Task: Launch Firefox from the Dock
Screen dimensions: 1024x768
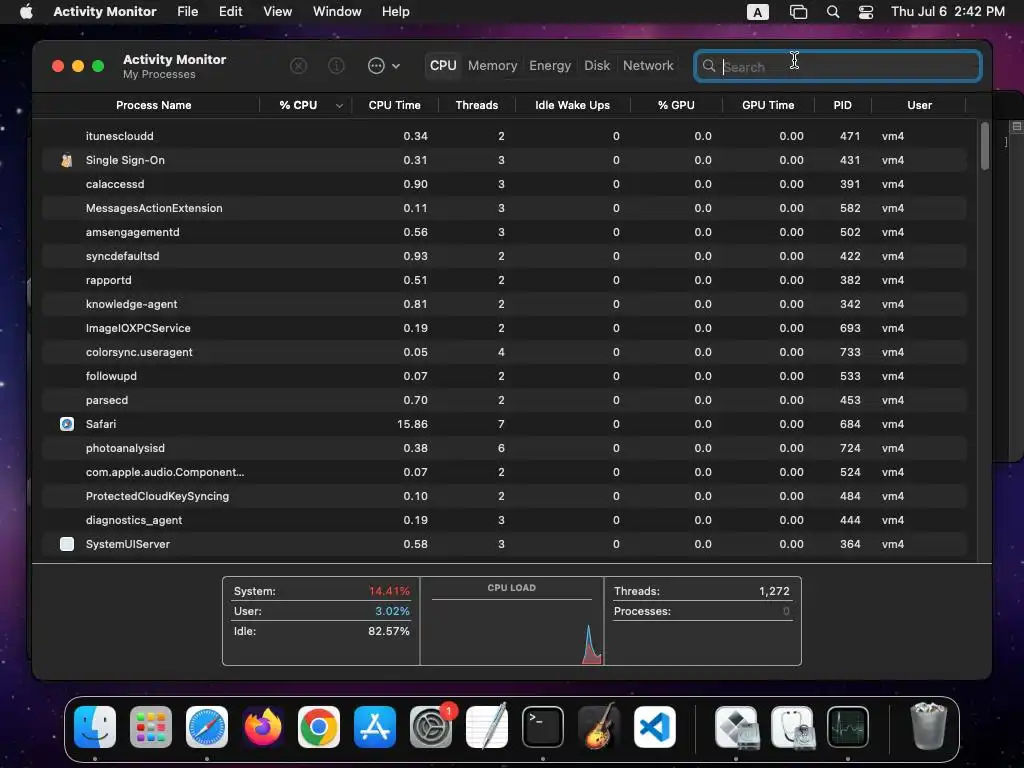Action: (x=263, y=727)
